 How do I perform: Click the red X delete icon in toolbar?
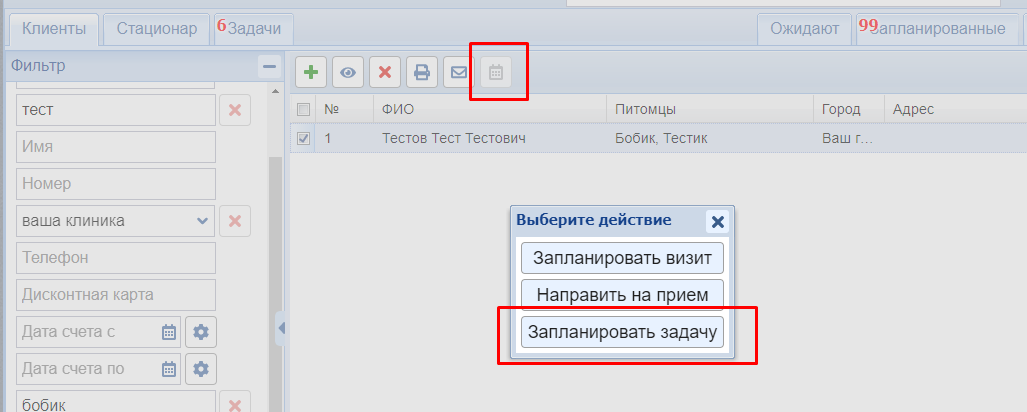(x=385, y=72)
